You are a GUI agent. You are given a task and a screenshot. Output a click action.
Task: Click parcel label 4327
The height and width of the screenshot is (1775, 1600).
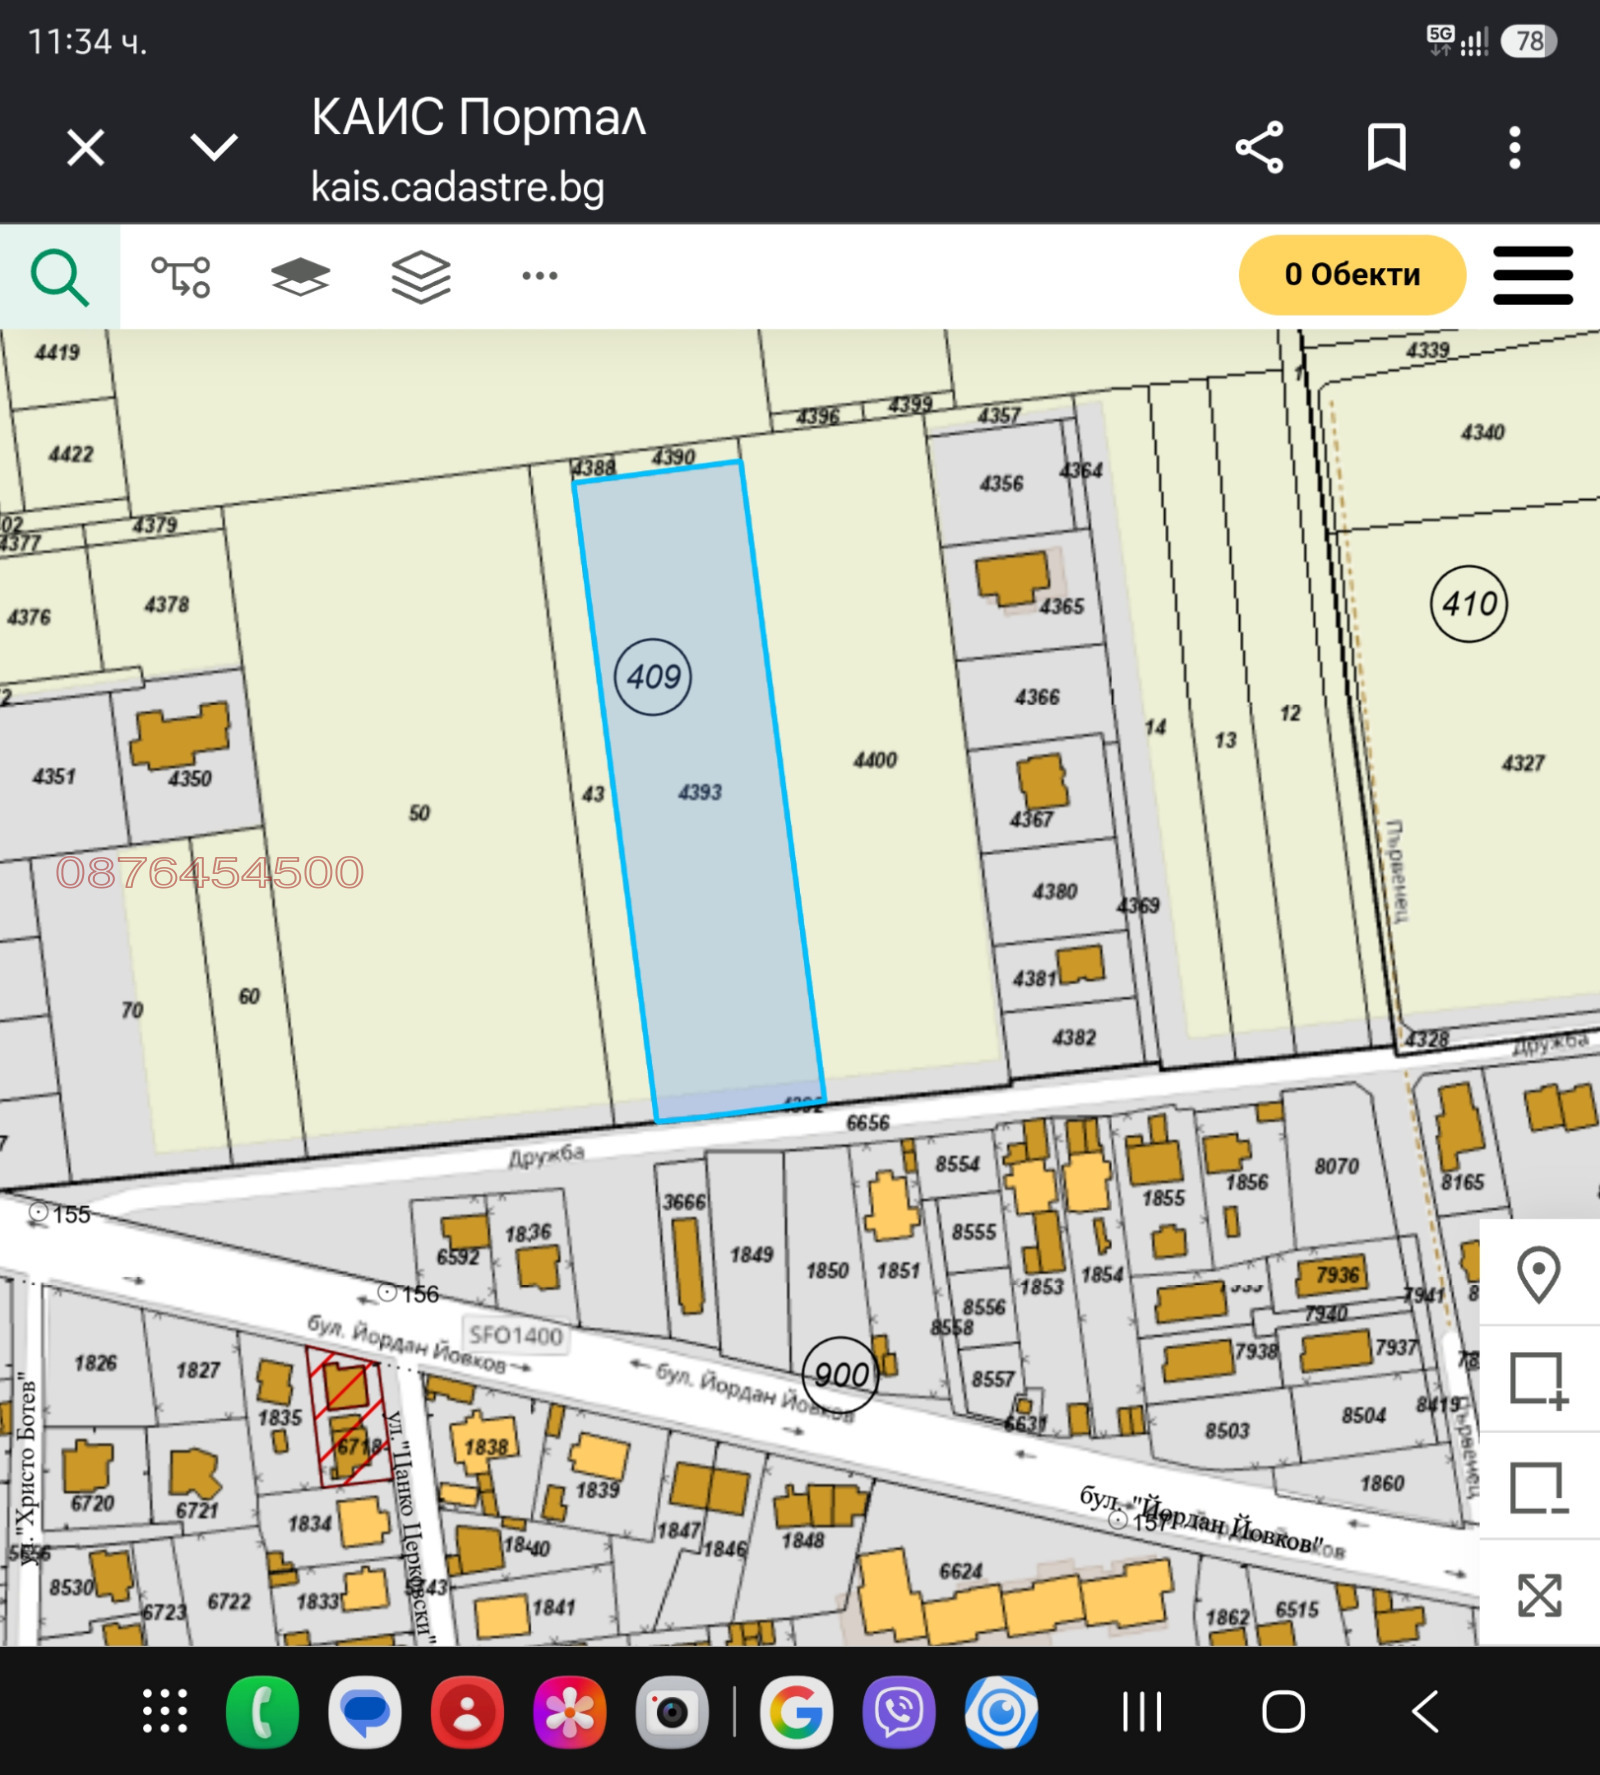(1523, 764)
